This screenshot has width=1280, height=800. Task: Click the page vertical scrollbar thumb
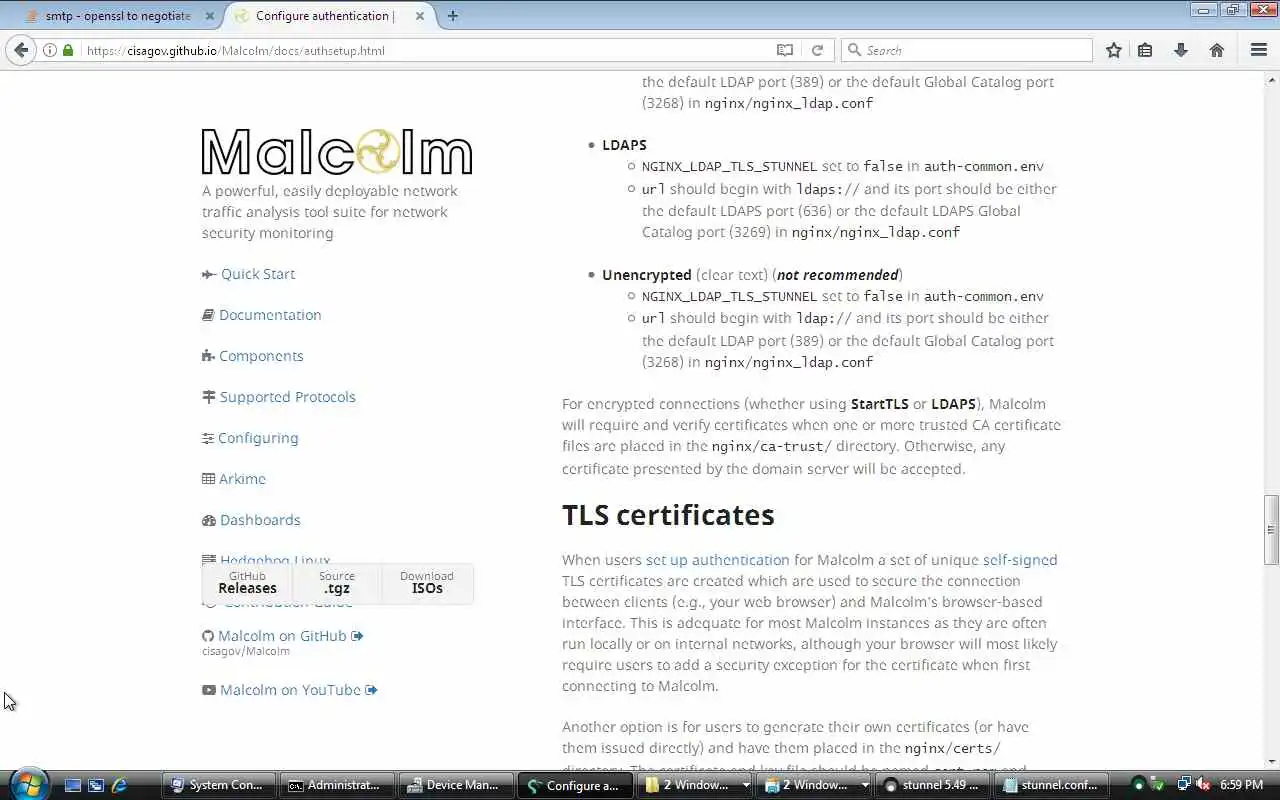[x=1271, y=530]
